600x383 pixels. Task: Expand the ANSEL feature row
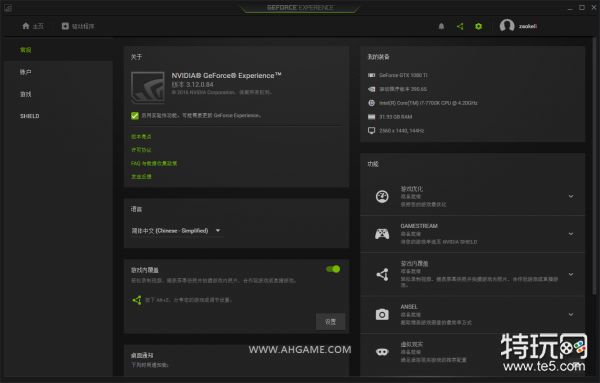pos(571,315)
